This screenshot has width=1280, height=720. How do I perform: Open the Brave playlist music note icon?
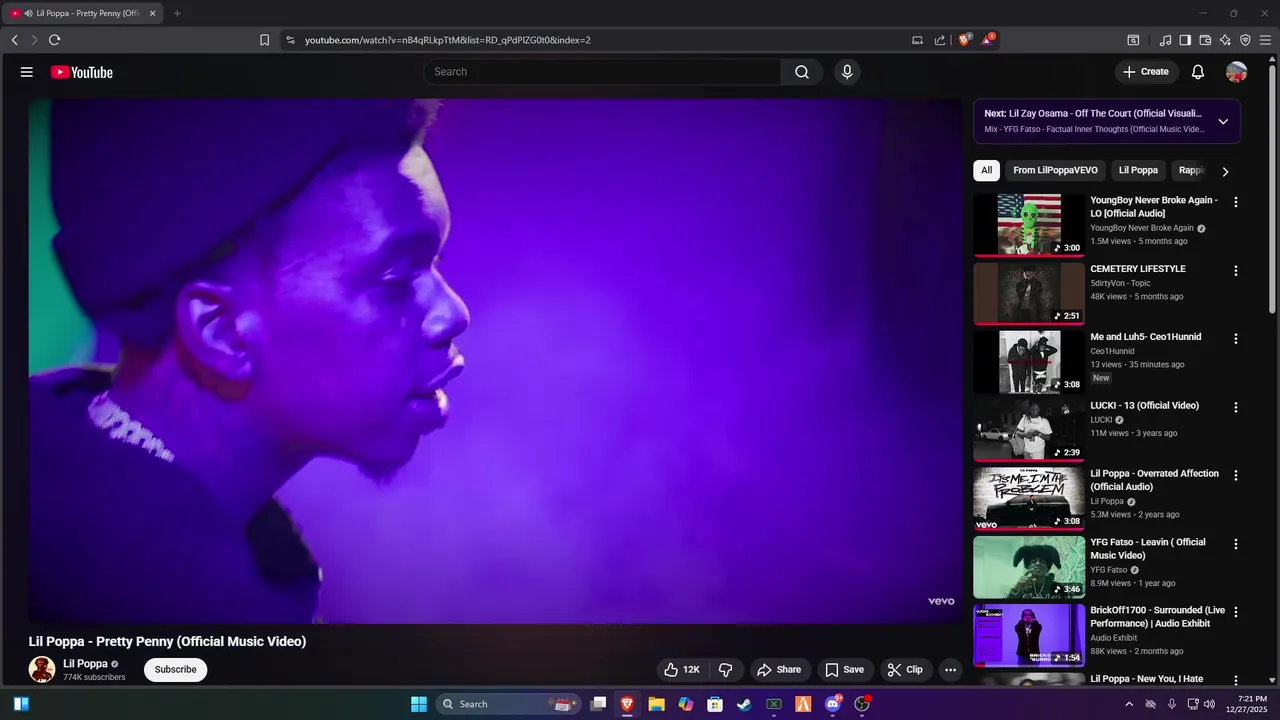point(1165,40)
